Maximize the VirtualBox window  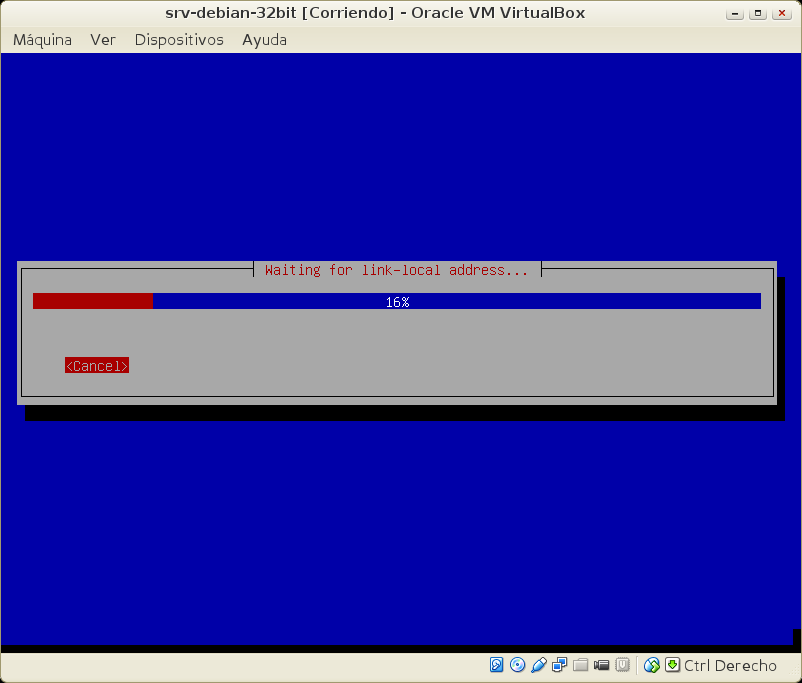coord(759,13)
